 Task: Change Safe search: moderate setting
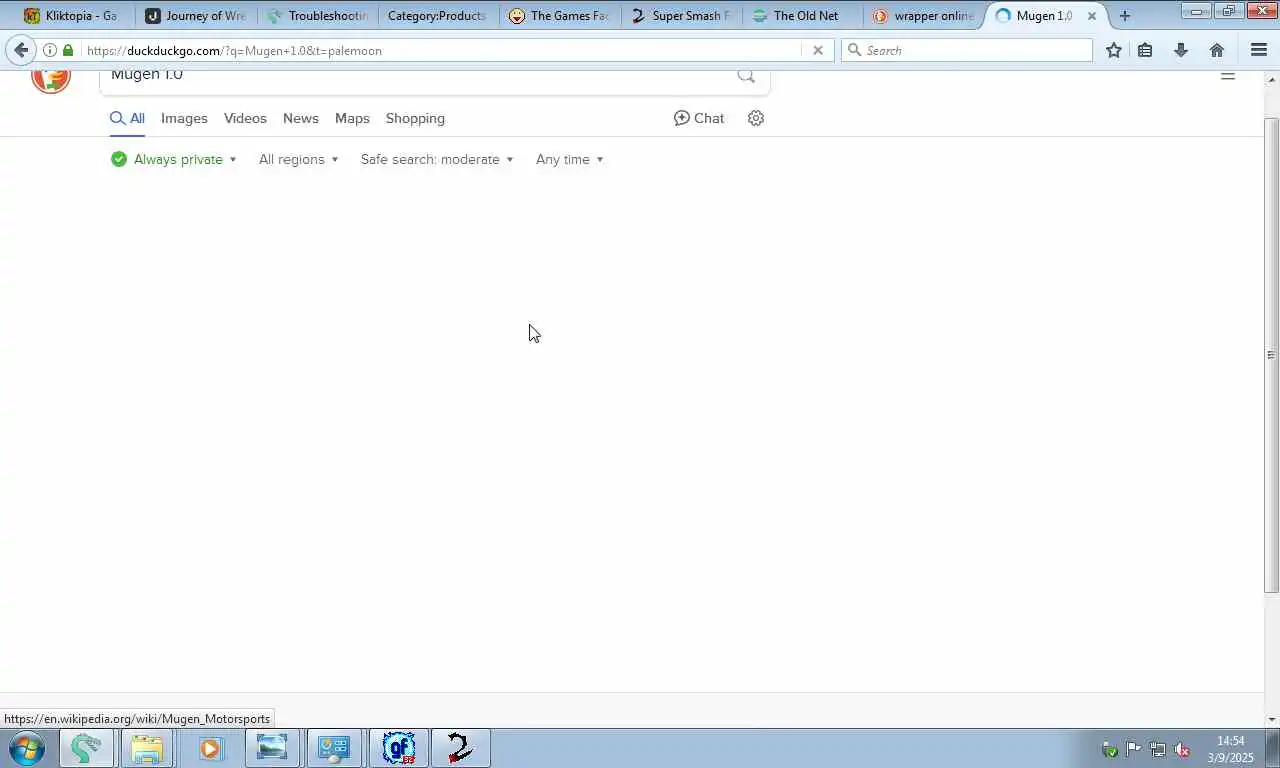coord(437,159)
